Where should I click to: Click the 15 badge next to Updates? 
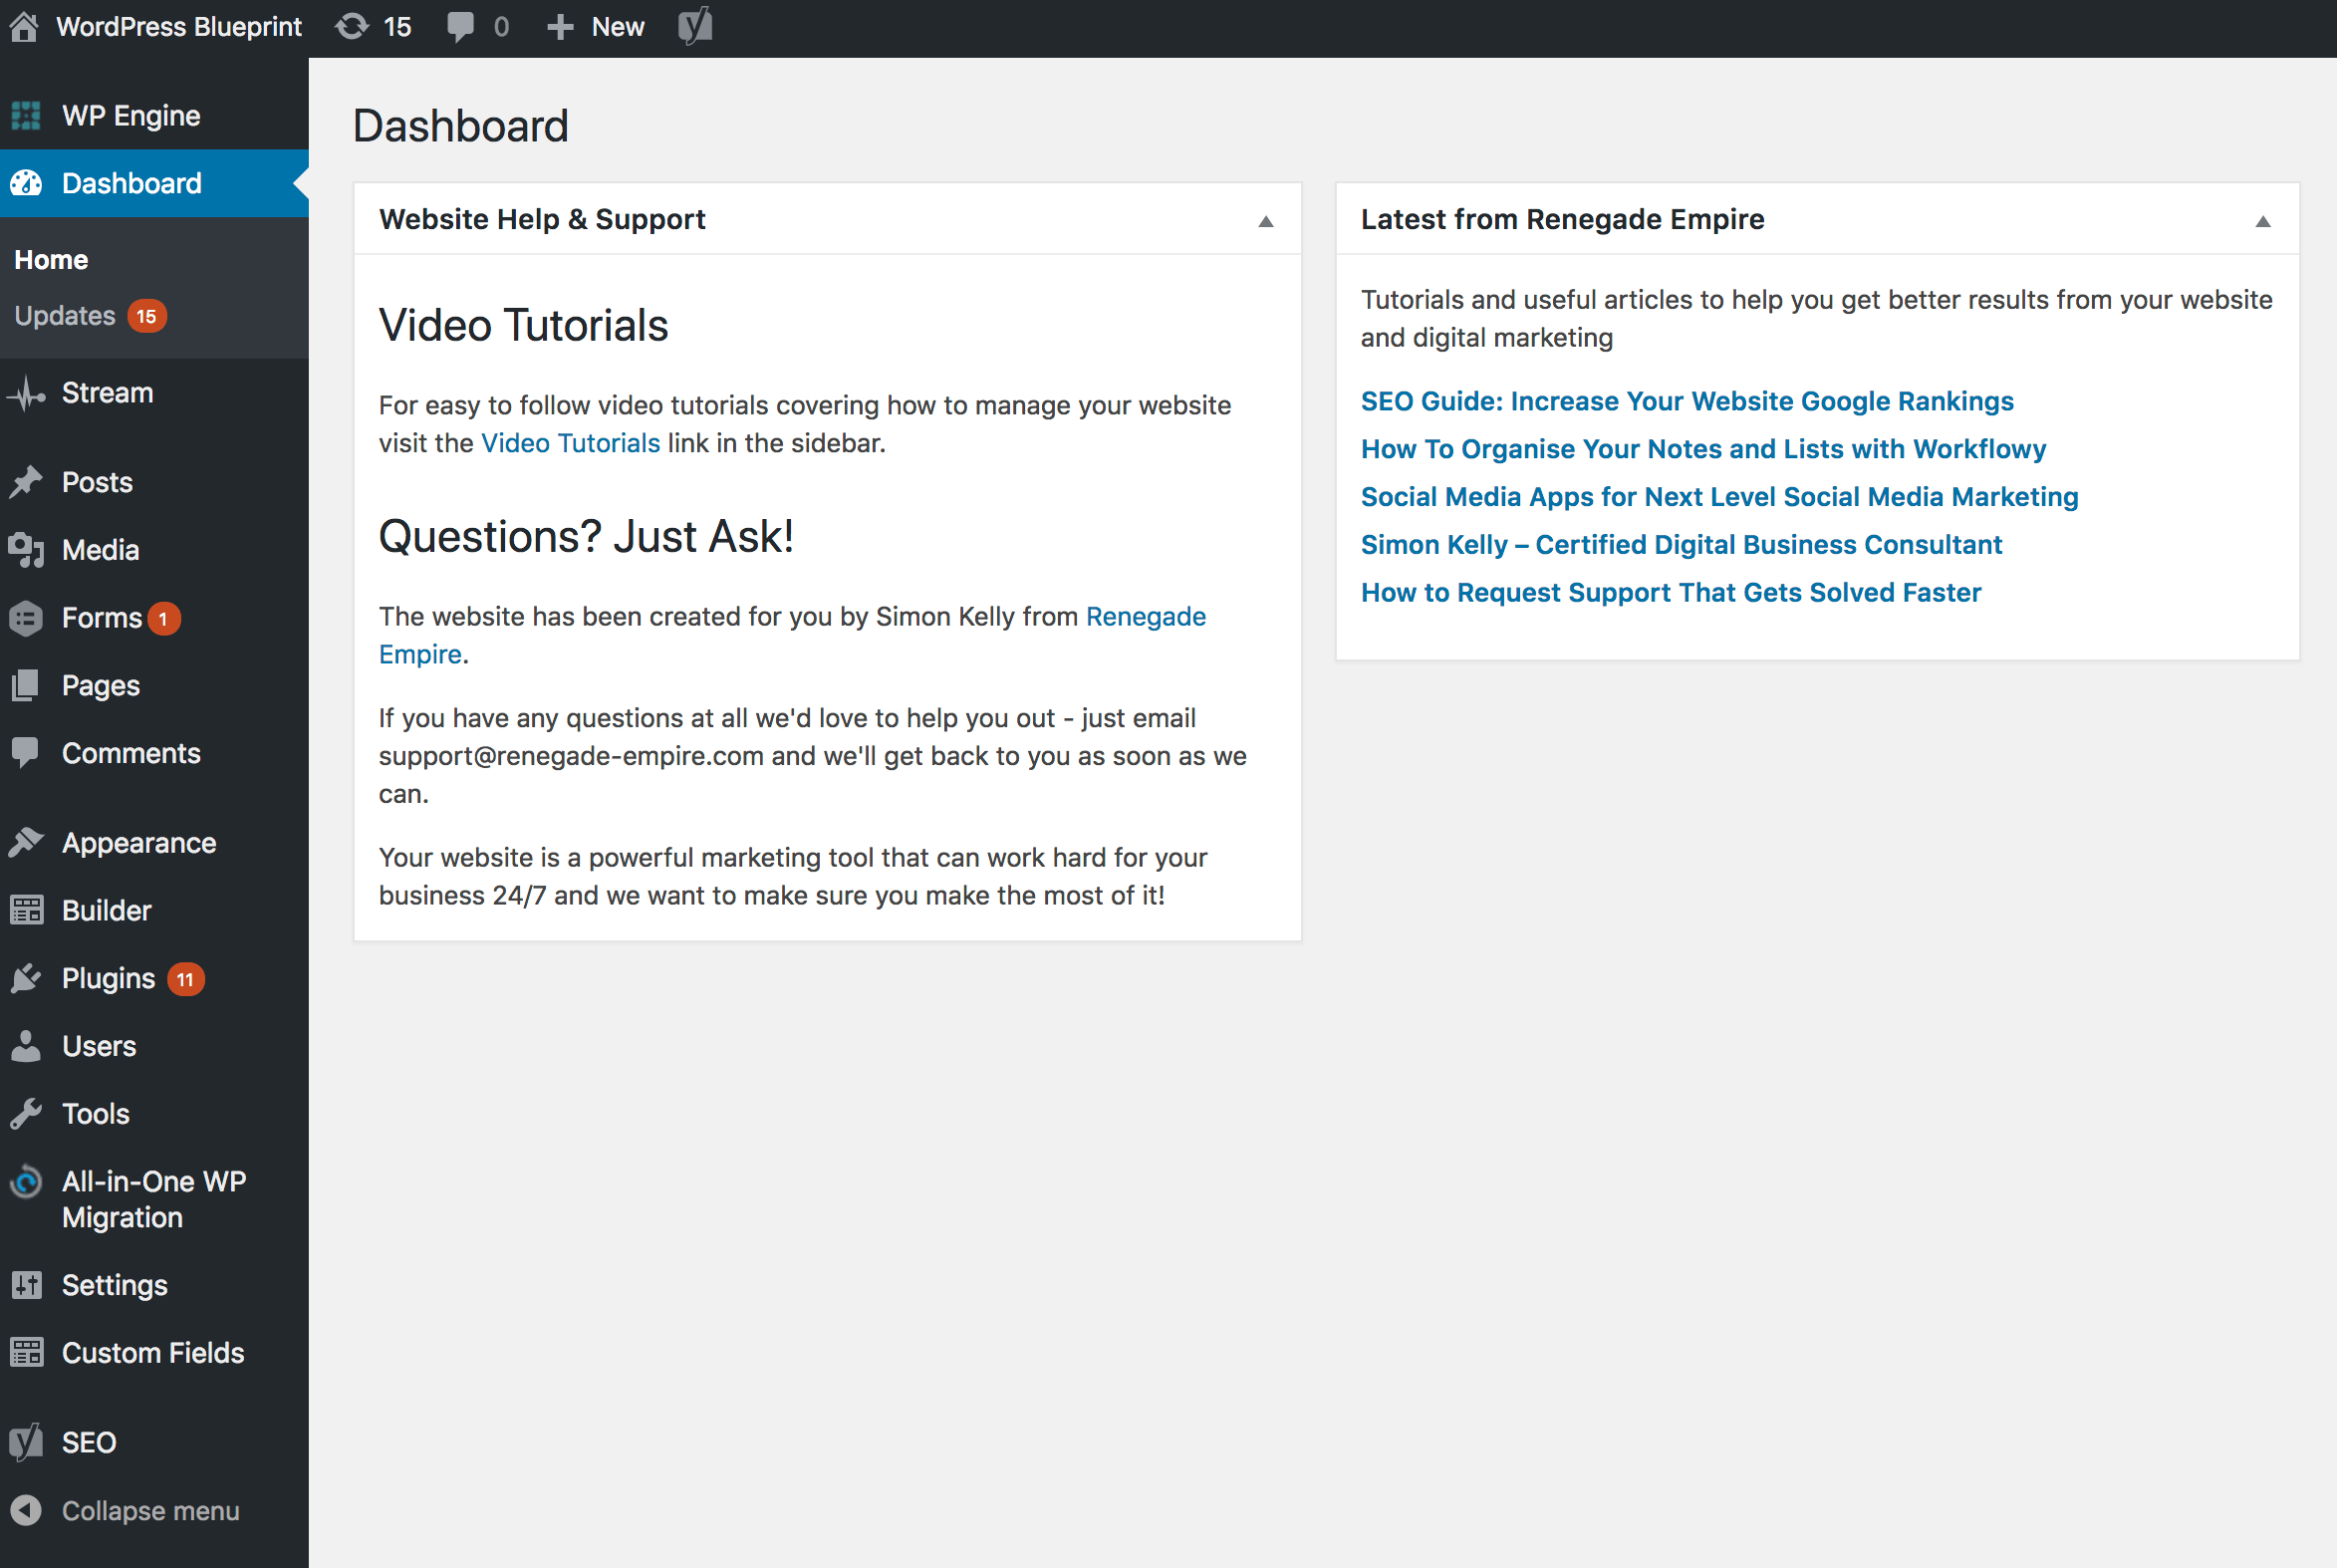click(146, 317)
